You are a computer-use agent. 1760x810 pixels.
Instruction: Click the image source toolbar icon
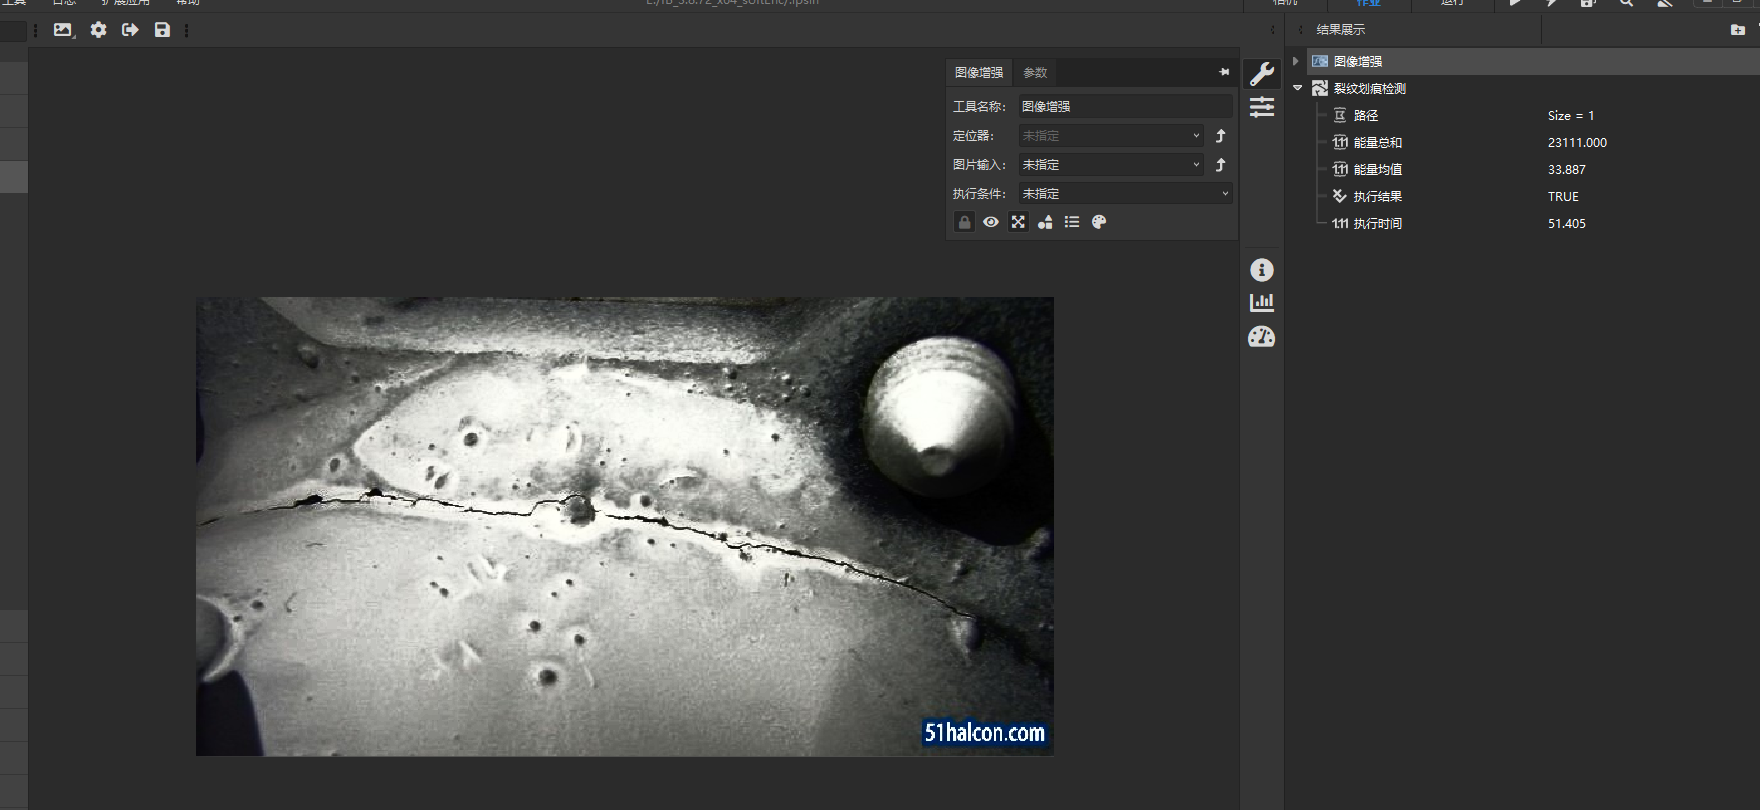click(63, 30)
